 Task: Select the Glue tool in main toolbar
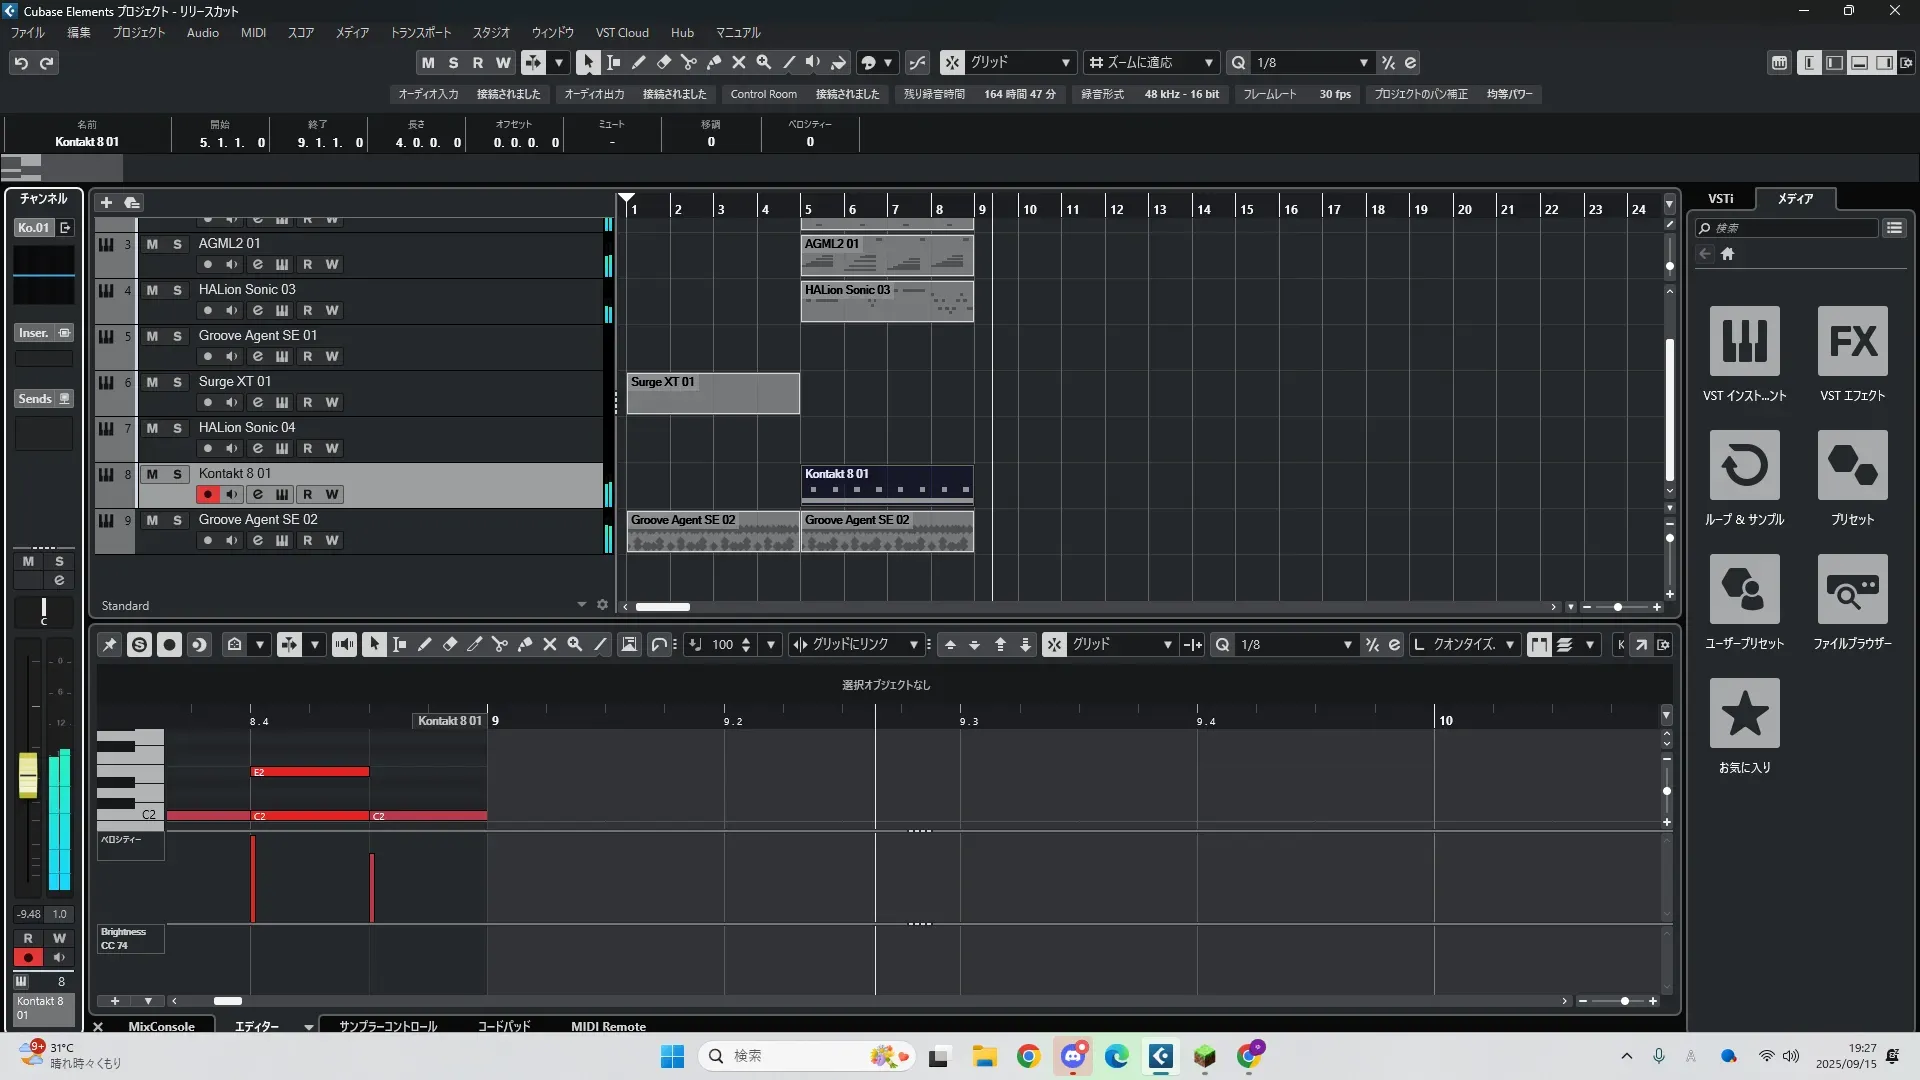click(714, 62)
